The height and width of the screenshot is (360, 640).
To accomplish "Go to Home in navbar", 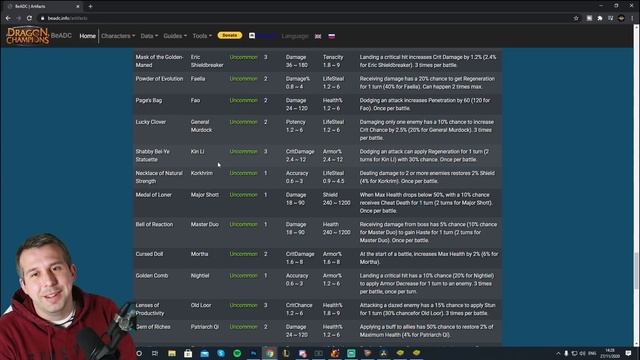I will [x=87, y=36].
